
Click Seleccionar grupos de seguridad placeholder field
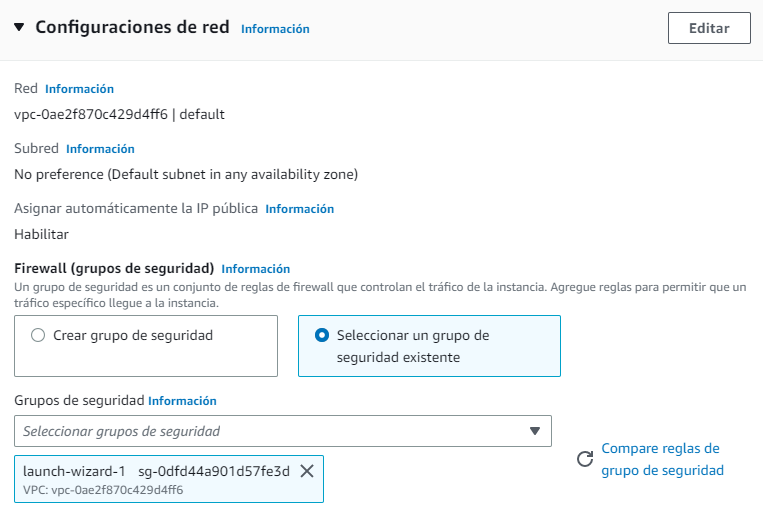(x=283, y=431)
